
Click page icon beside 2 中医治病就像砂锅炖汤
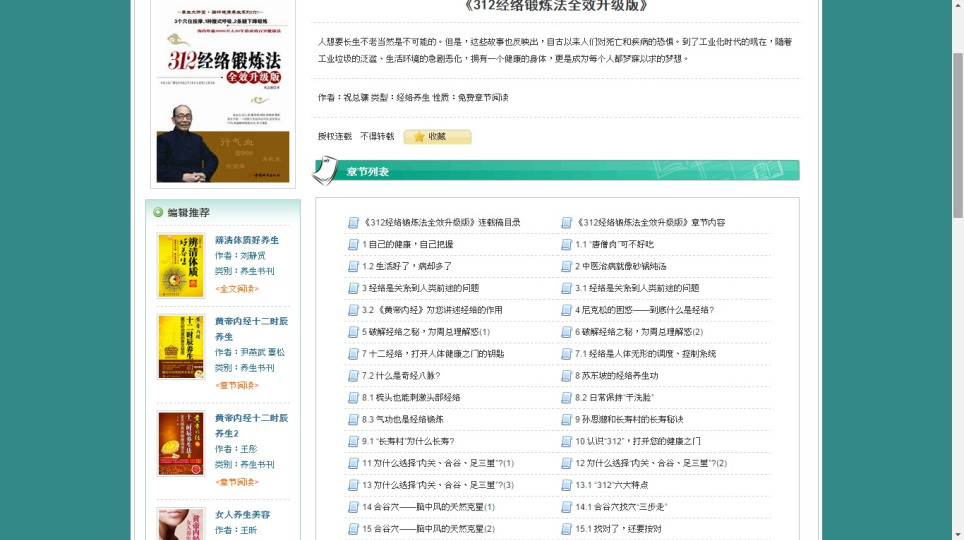click(x=567, y=267)
